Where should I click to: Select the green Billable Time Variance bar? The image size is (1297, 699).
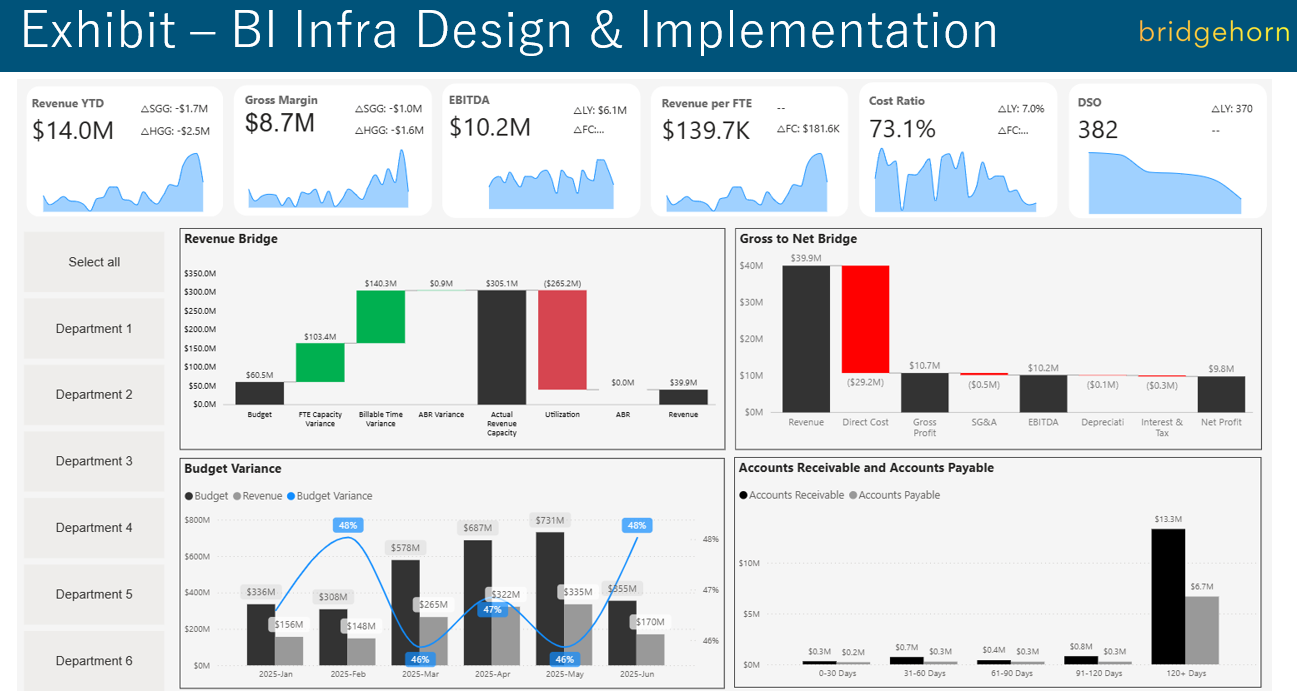pyautogui.click(x=380, y=316)
